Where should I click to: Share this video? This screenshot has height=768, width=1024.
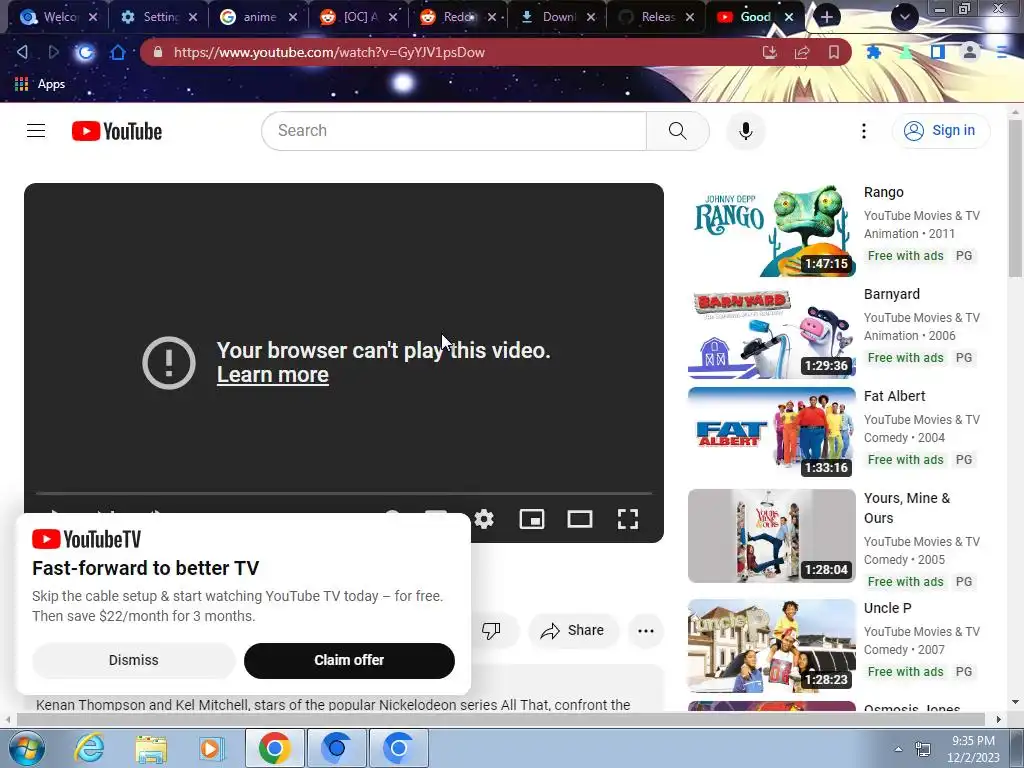pyautogui.click(x=573, y=630)
